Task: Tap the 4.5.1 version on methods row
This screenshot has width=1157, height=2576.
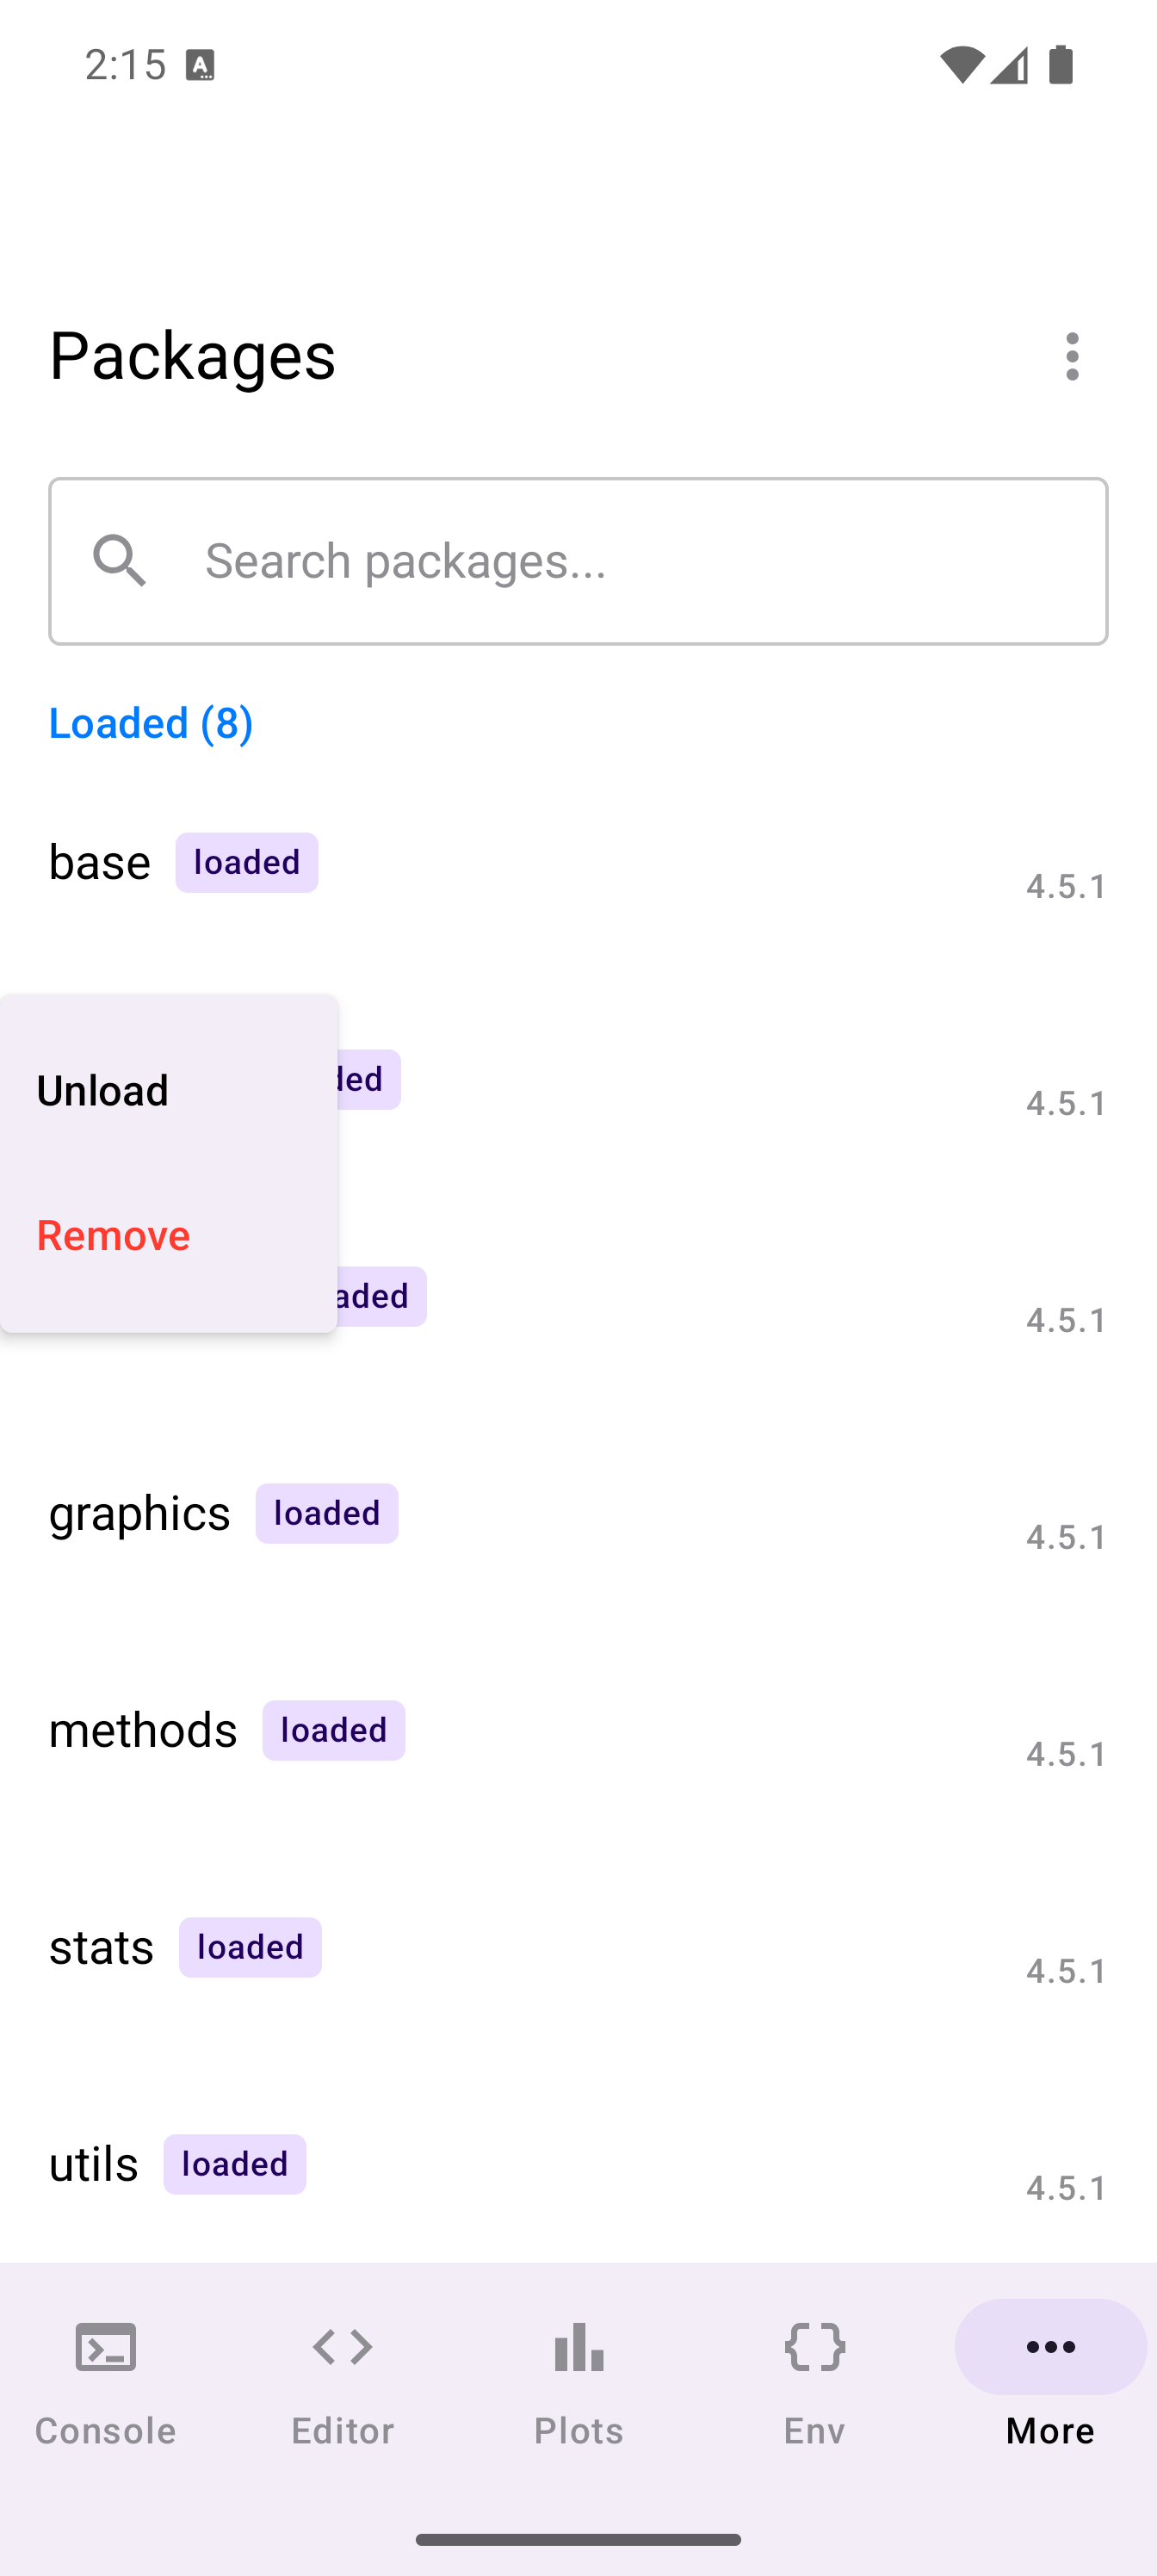Action: (1065, 1753)
